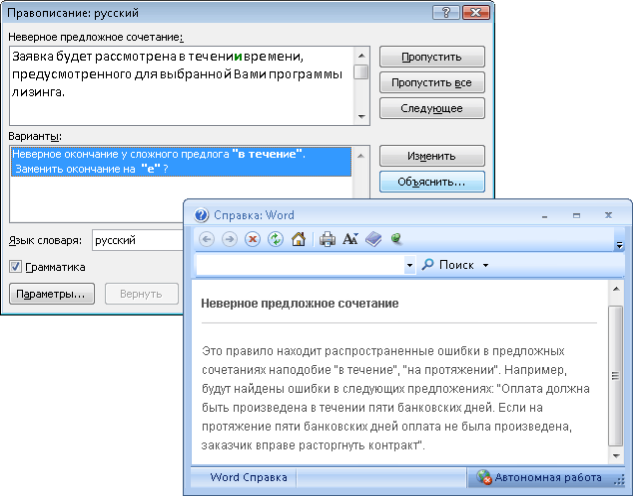Screen dimensions: 633x496
Task: Click Help heading Неверное предложное сочетание
Action: (300, 303)
